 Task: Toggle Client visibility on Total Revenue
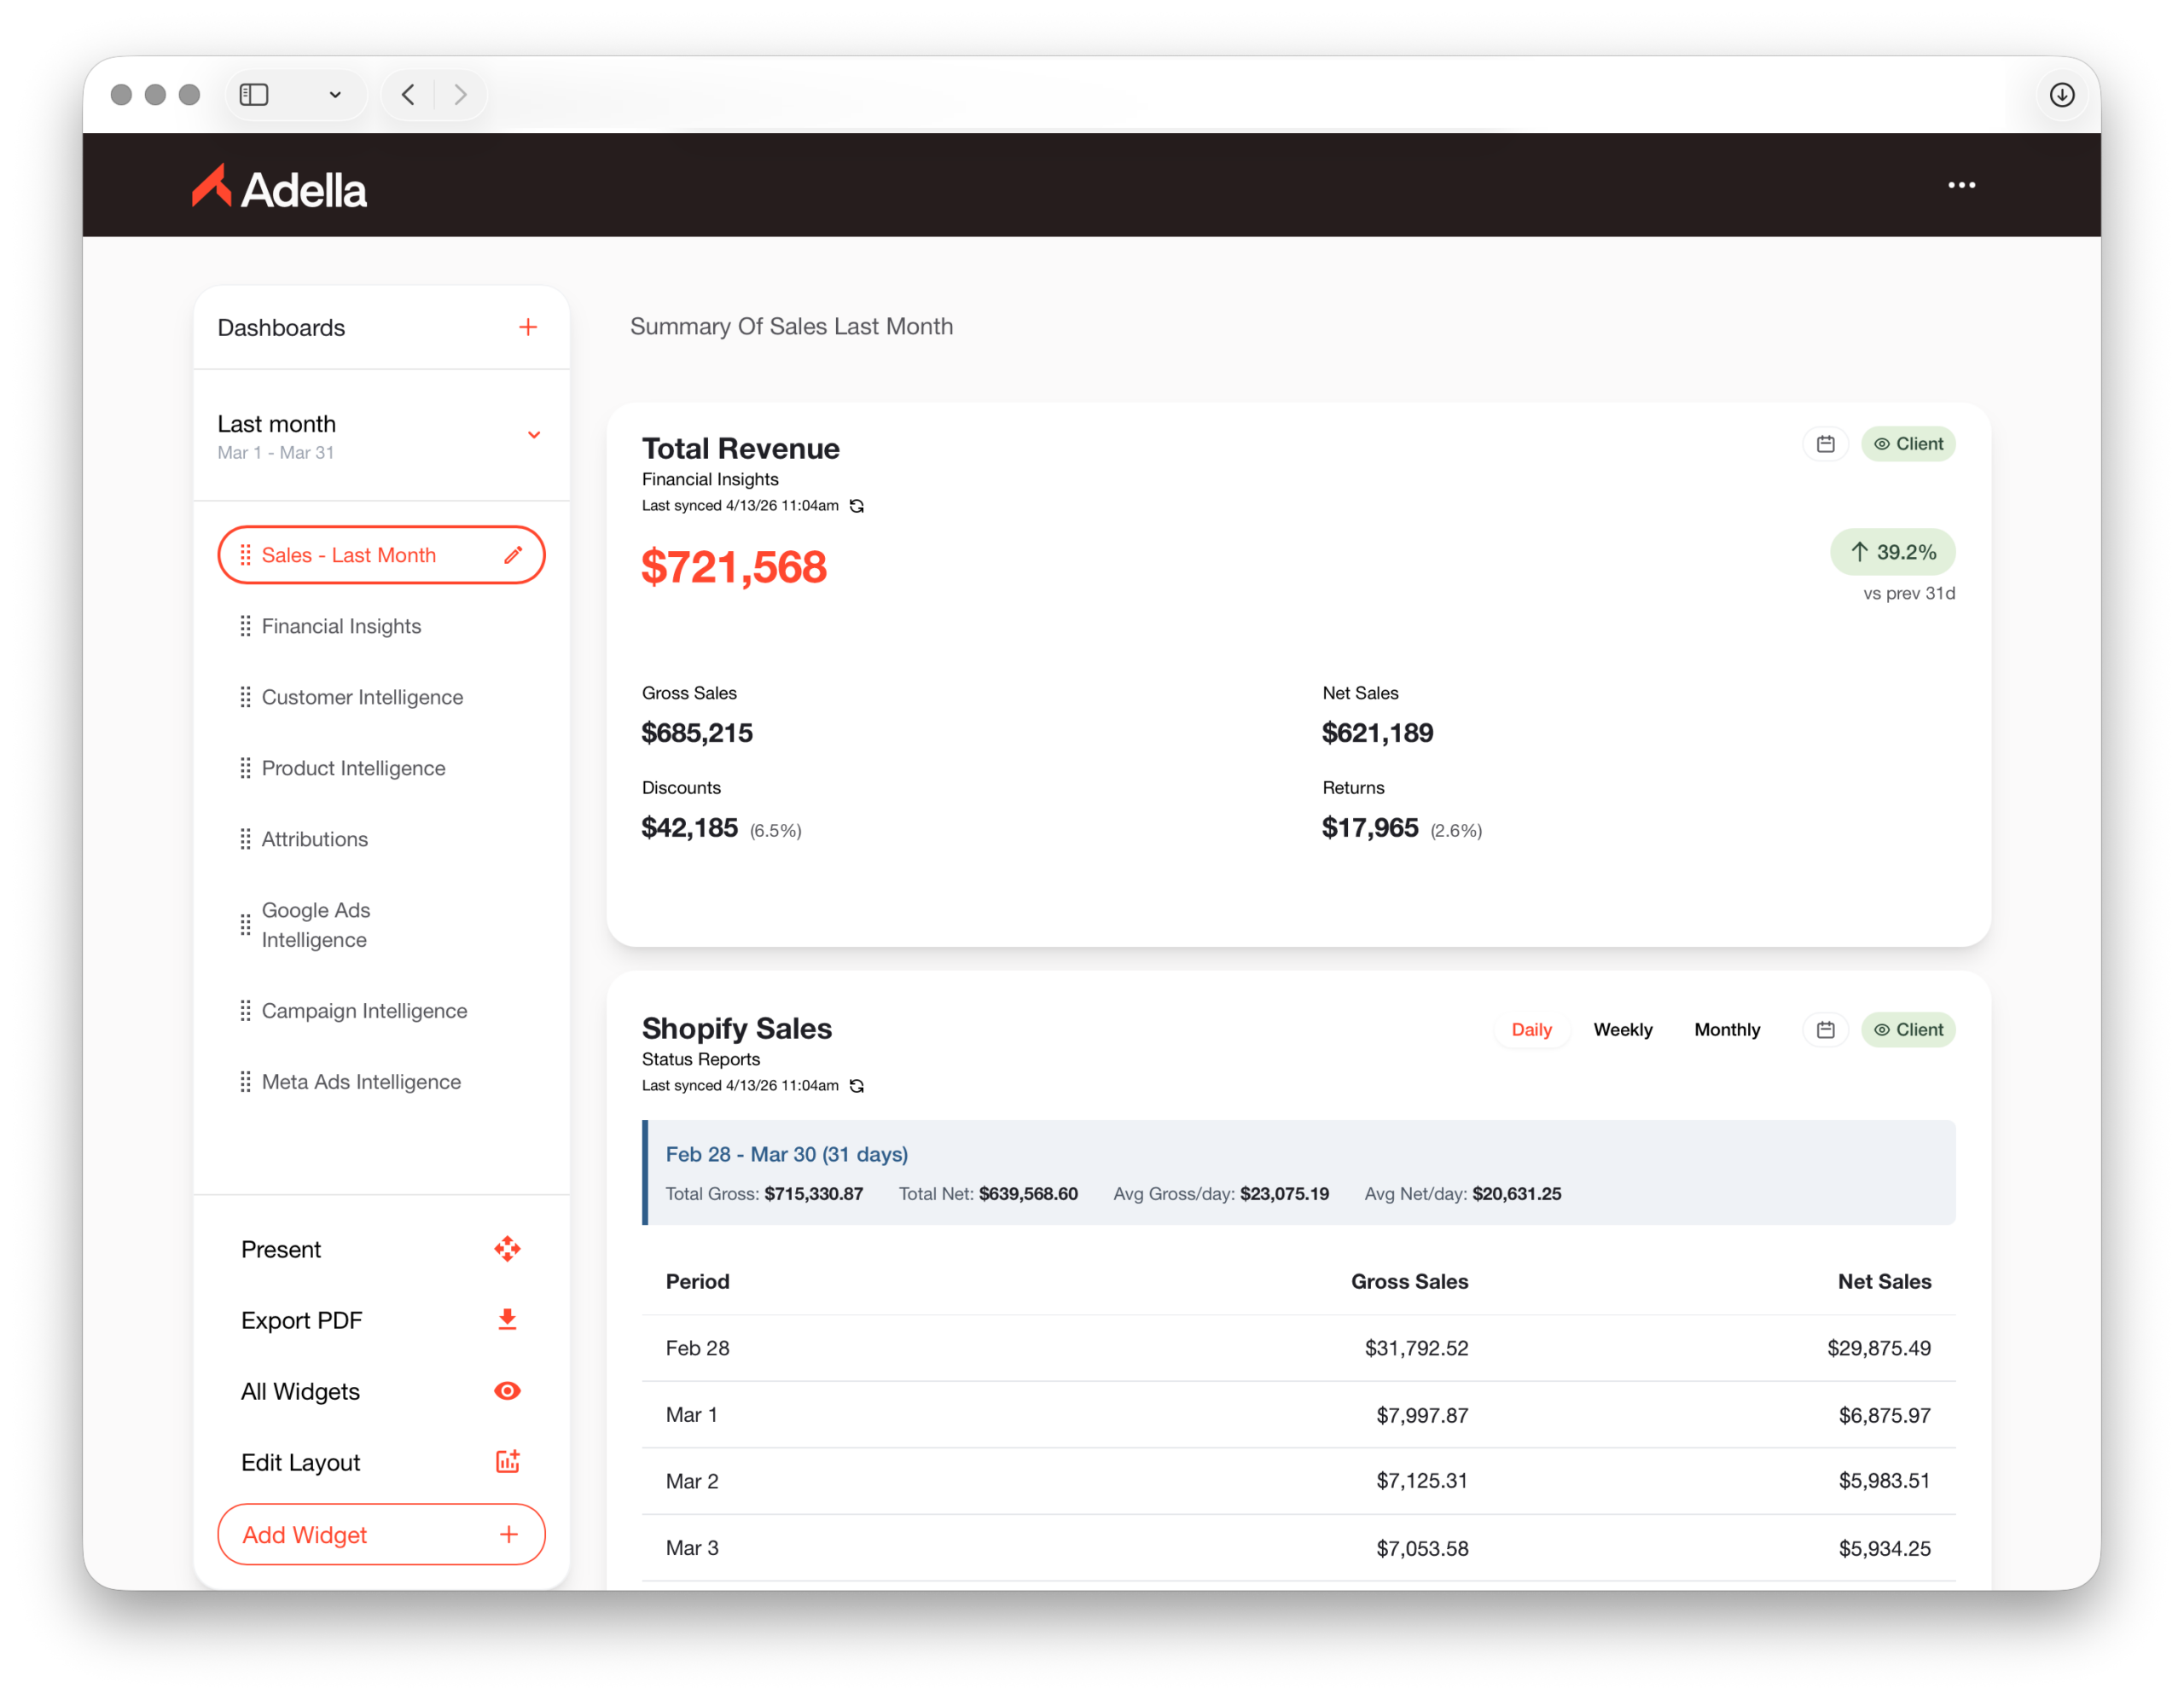pos(1908,444)
